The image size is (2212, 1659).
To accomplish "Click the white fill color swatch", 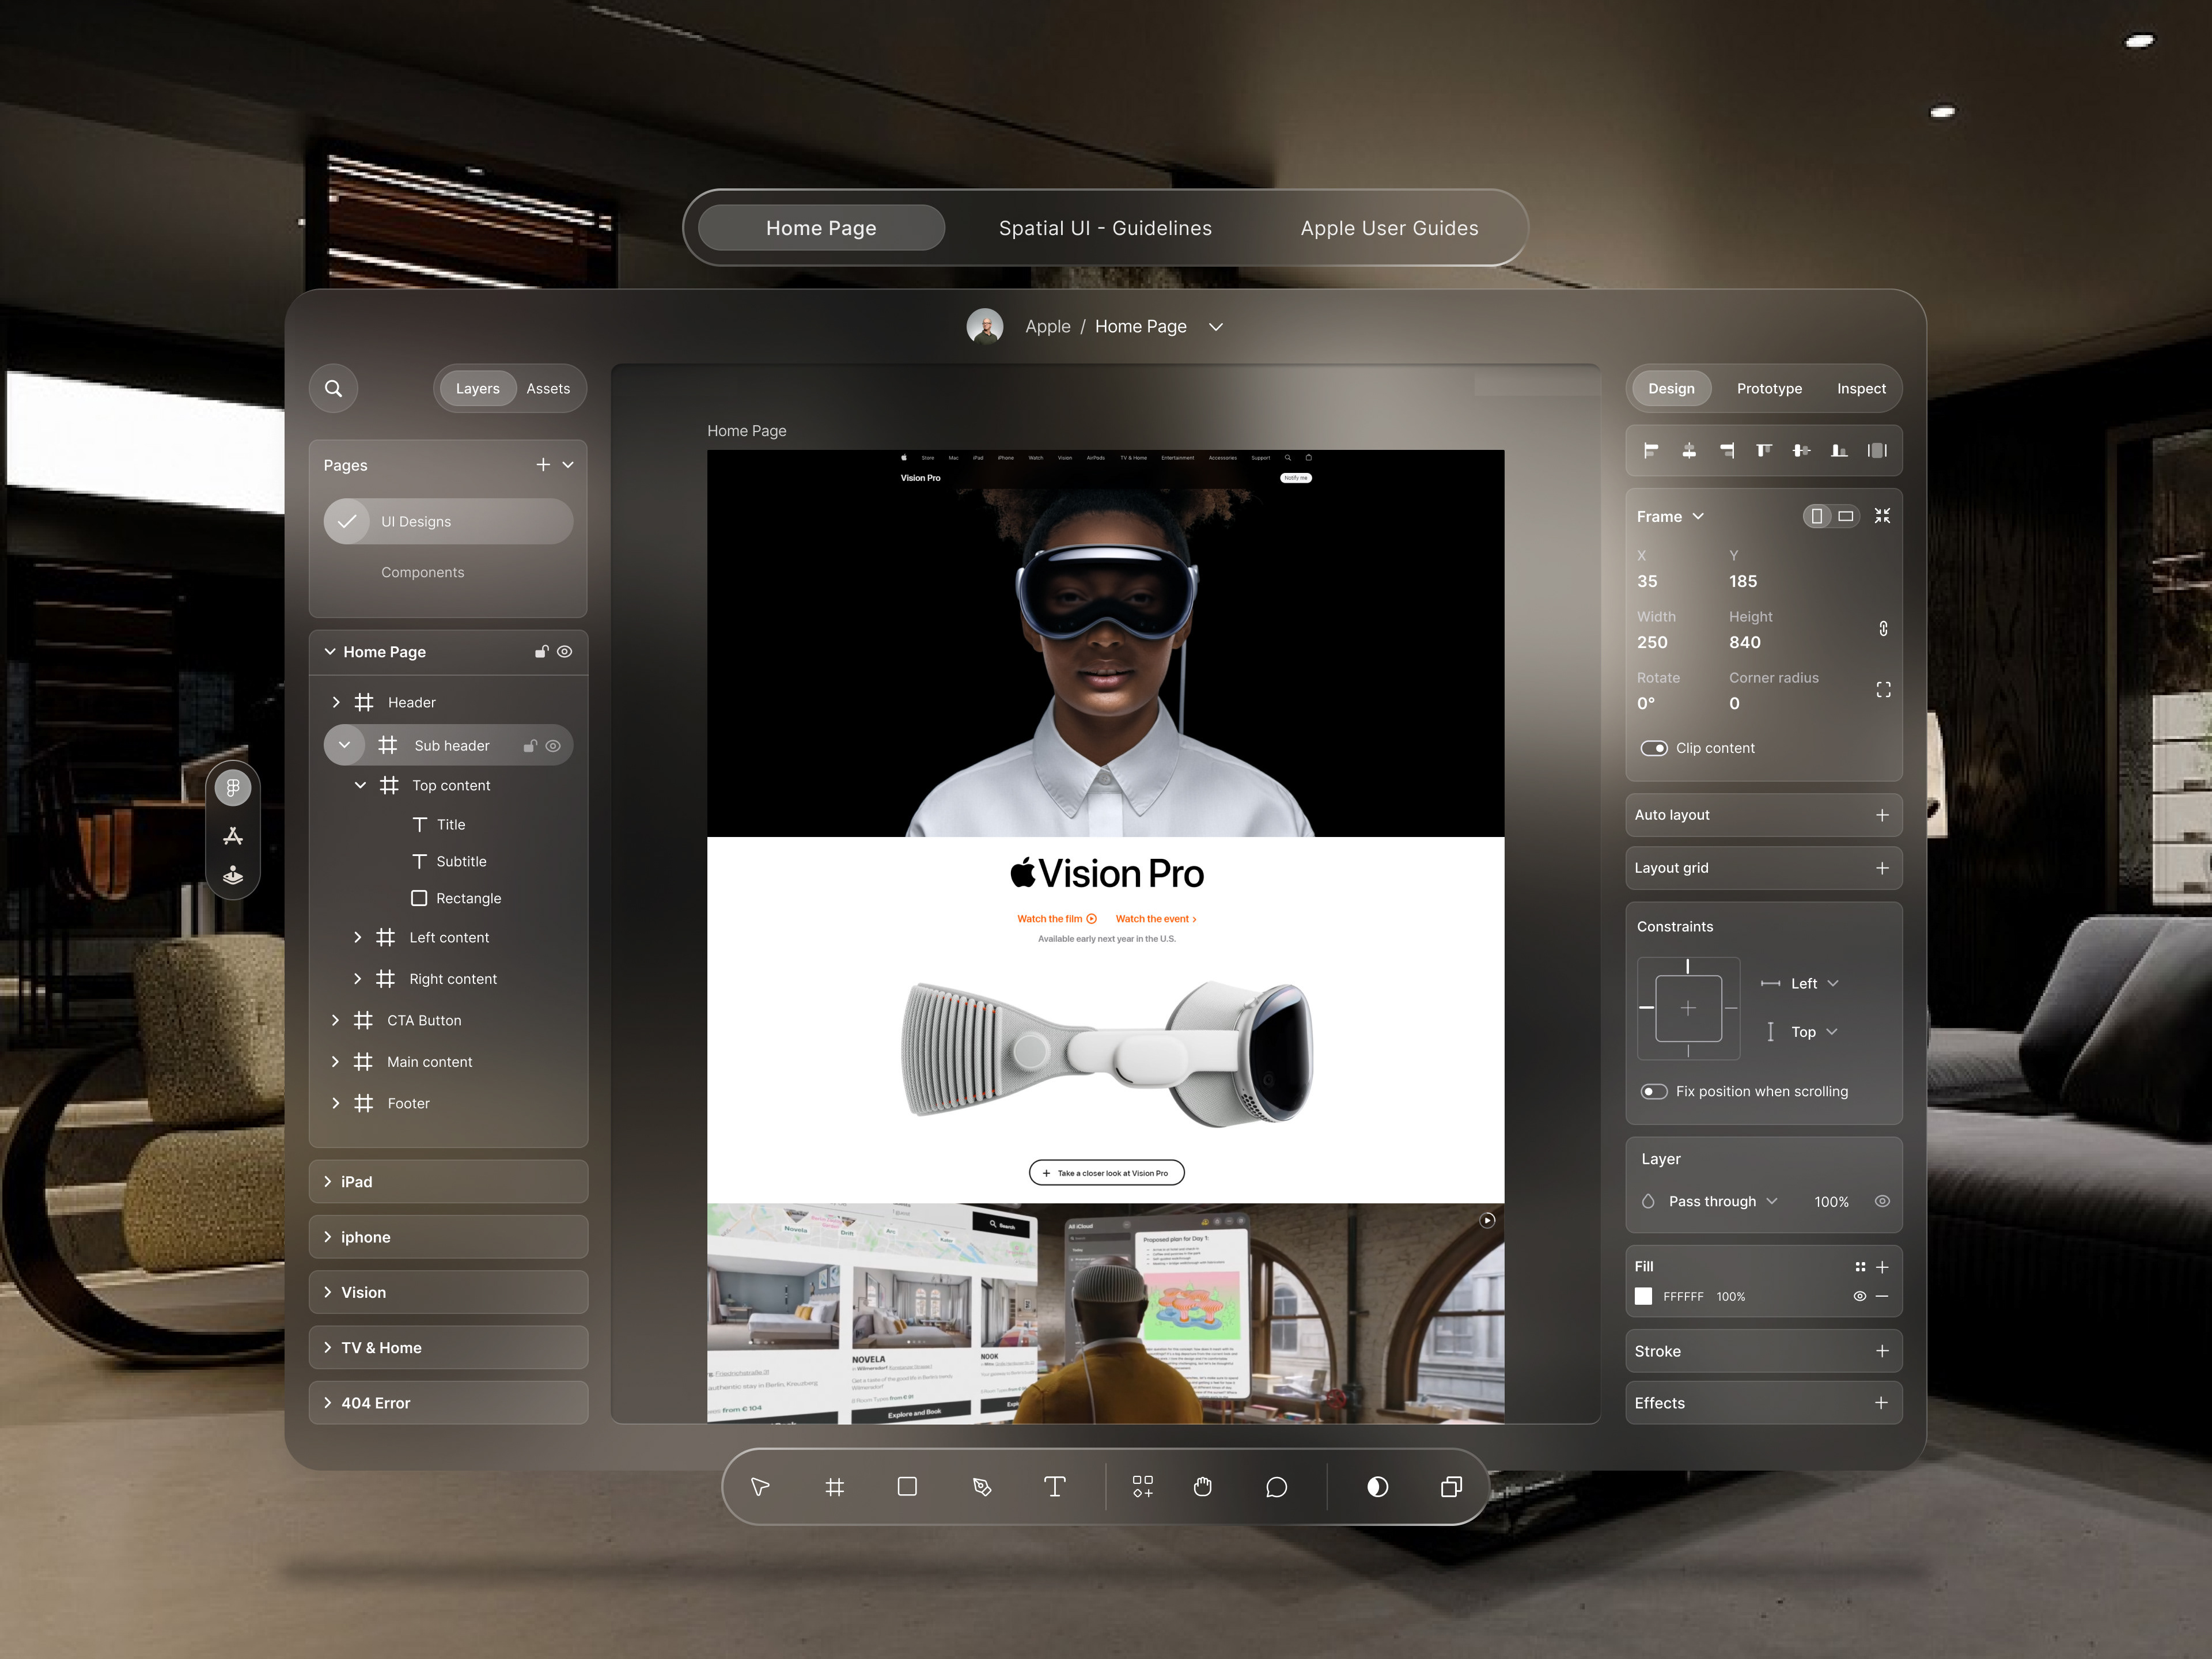I will click(1643, 1297).
